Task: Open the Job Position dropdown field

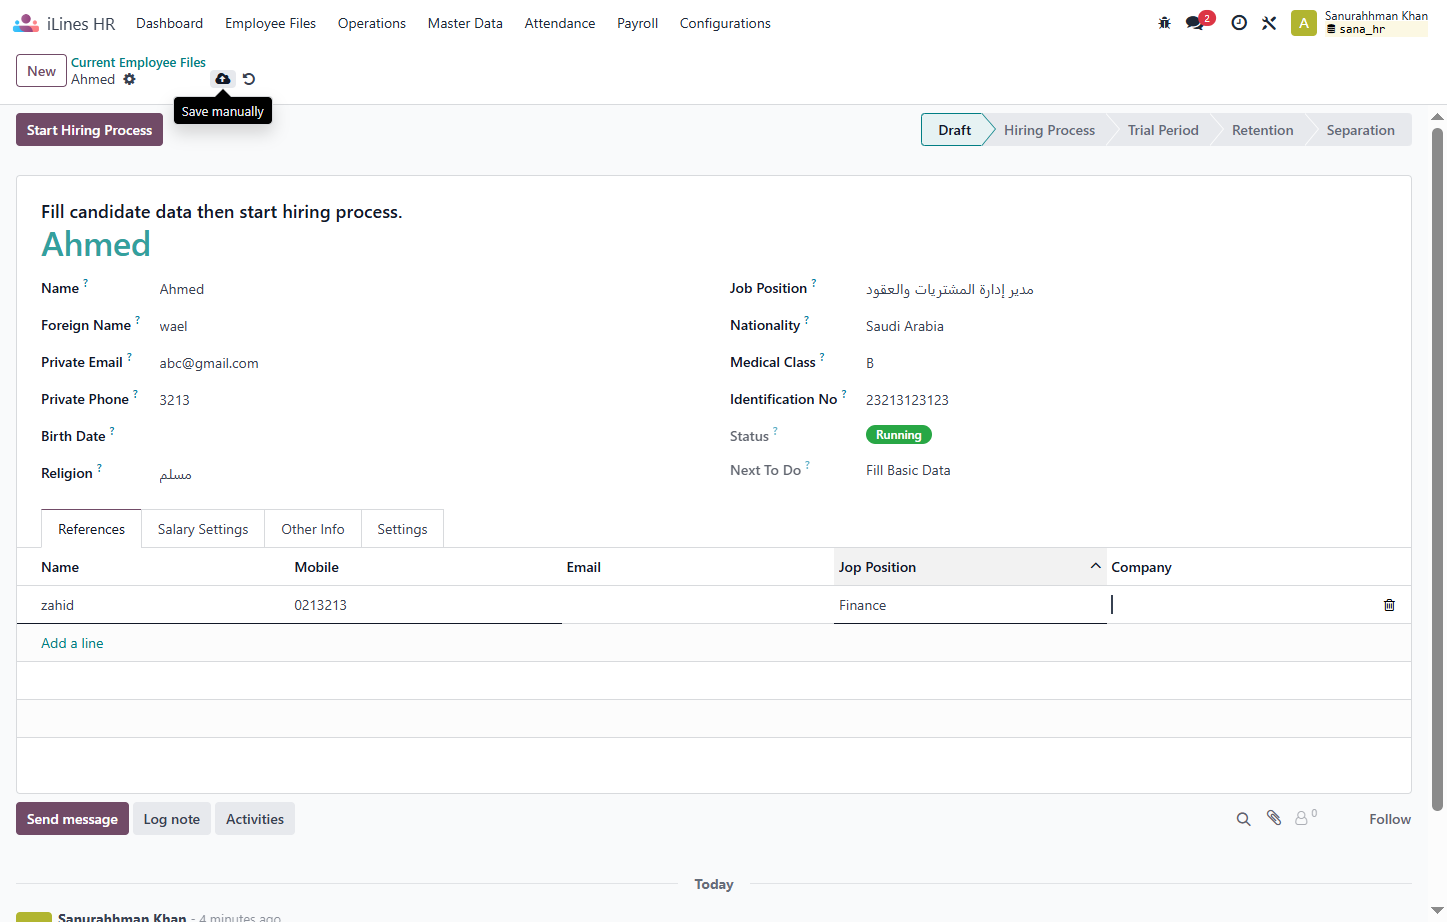Action: (1125, 289)
